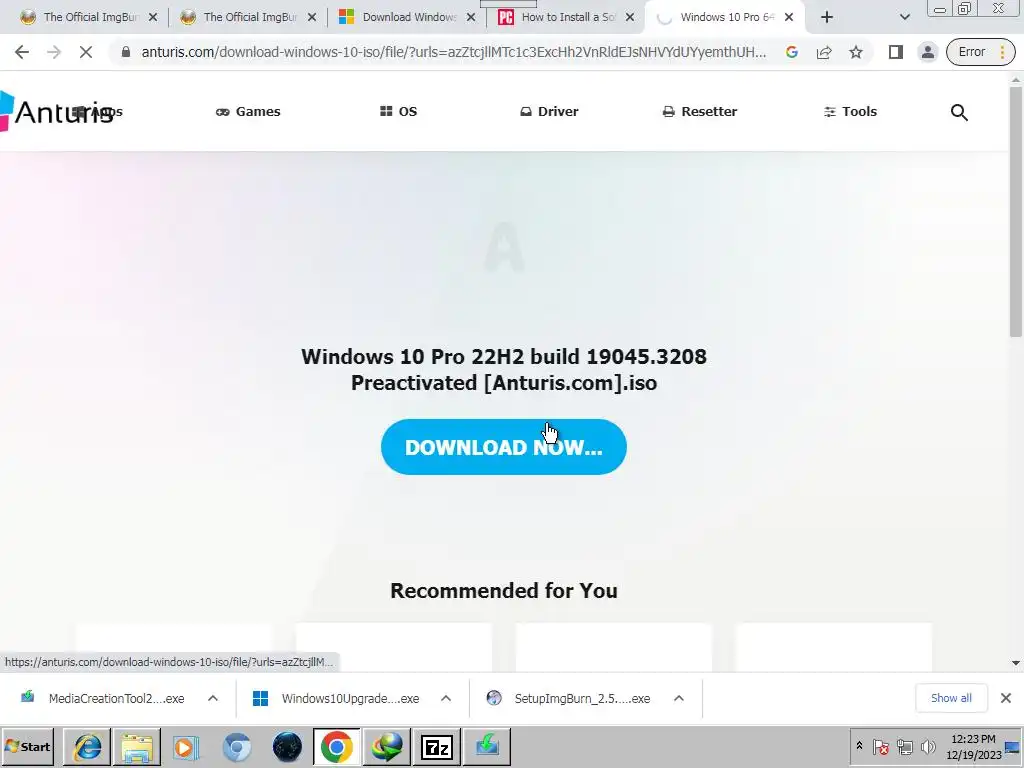Click the network tray icon
The width and height of the screenshot is (1024, 768).
point(905,746)
